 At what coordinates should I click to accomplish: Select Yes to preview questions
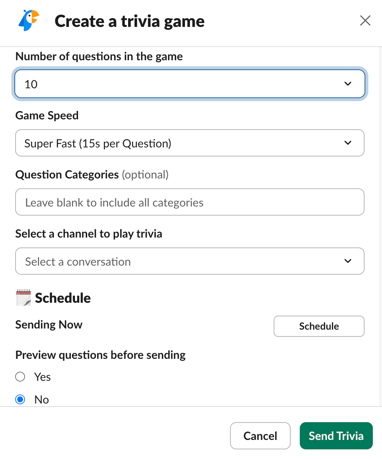(x=20, y=377)
